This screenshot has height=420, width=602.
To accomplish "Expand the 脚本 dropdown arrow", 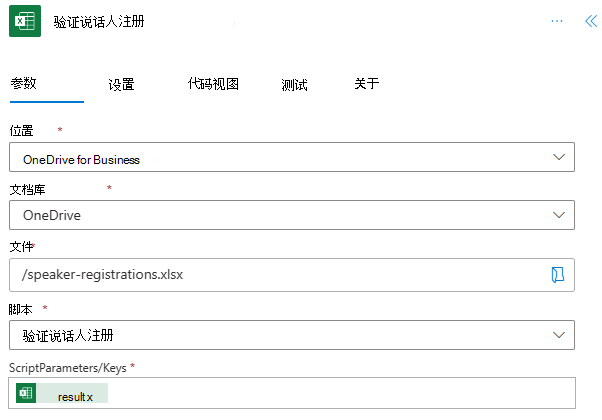I will [x=559, y=335].
